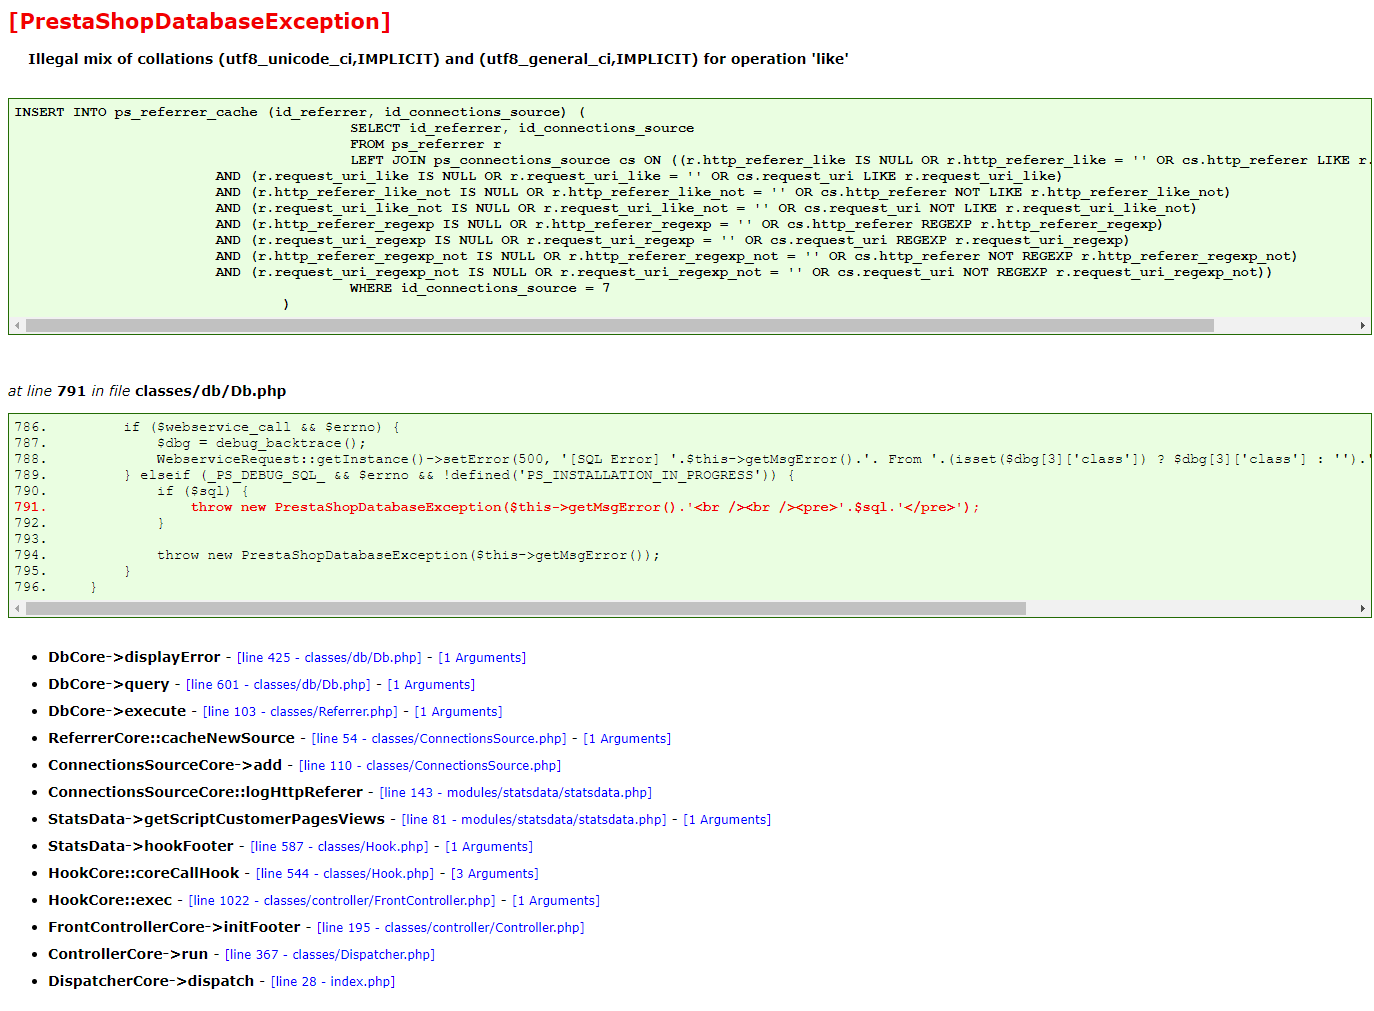Viewport: 1374px width, 1011px height.
Task: Open the line 367 classes/Dispatcher.php link
Action: (x=330, y=955)
